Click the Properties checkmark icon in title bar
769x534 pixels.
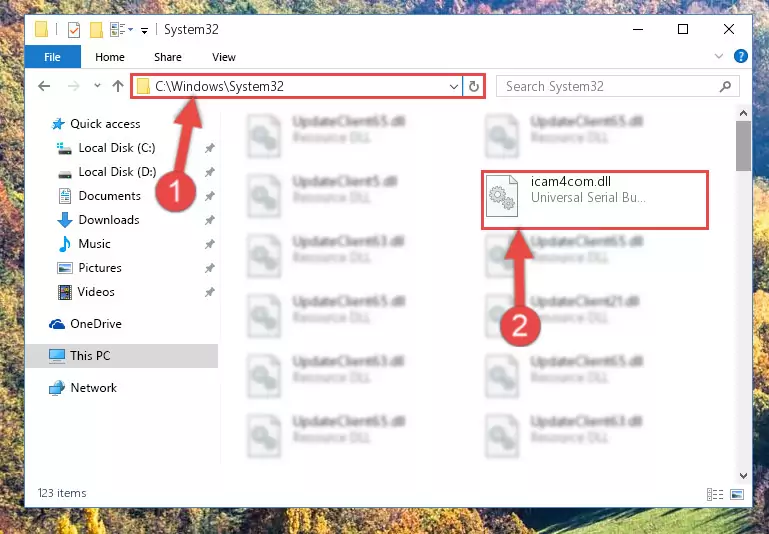[74, 30]
